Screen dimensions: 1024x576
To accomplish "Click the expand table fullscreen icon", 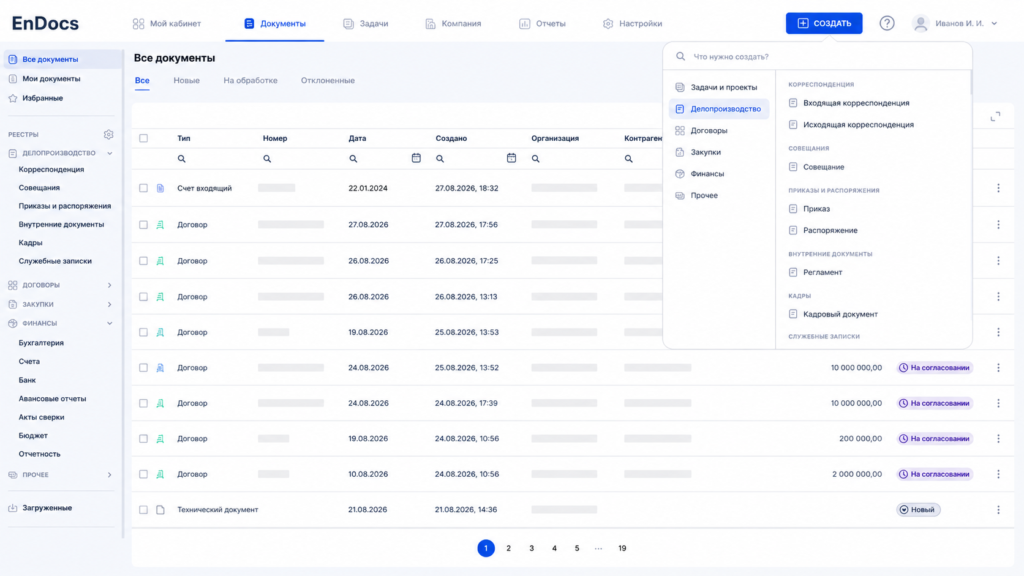I will click(x=995, y=117).
